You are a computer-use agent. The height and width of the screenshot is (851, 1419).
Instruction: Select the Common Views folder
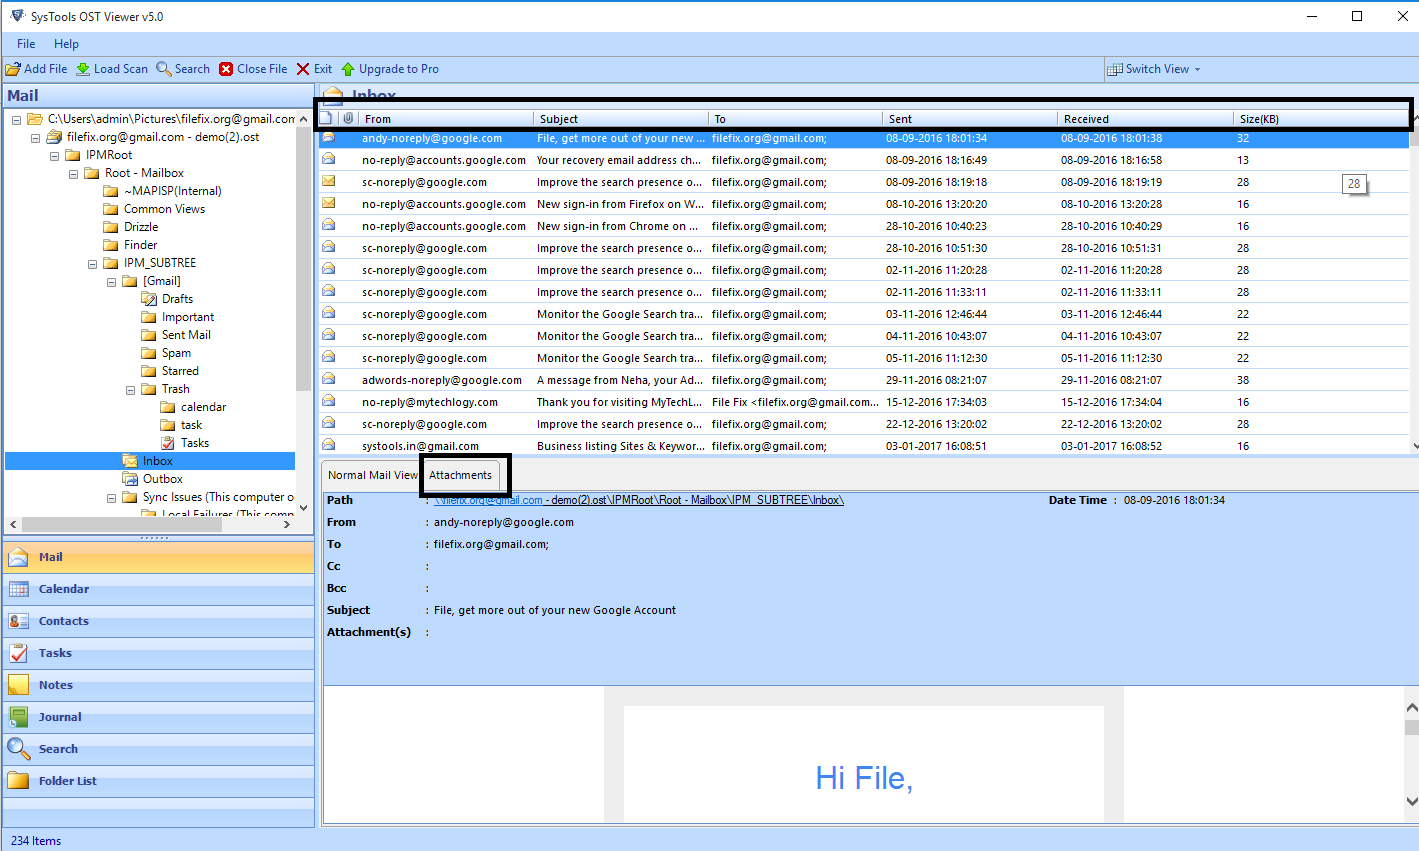tap(164, 209)
